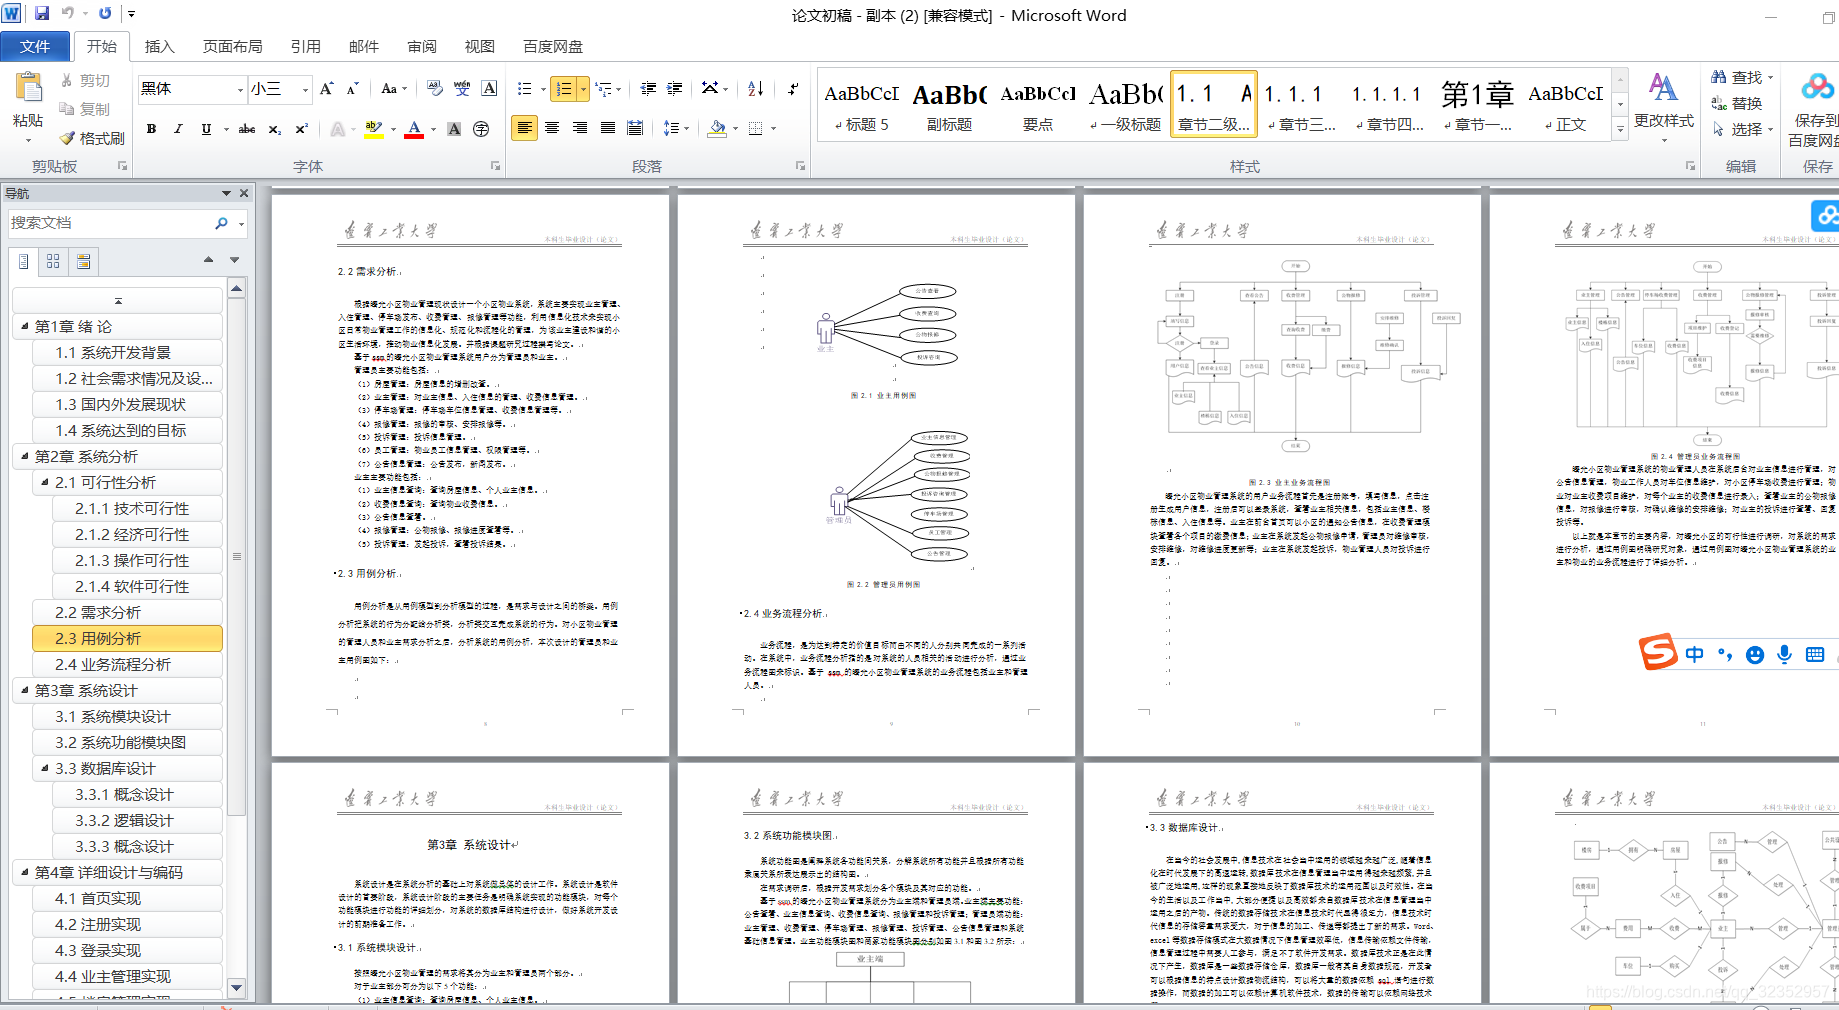Click the Subscript x₂ icon
Image resolution: width=1839 pixels, height=1010 pixels.
274,129
